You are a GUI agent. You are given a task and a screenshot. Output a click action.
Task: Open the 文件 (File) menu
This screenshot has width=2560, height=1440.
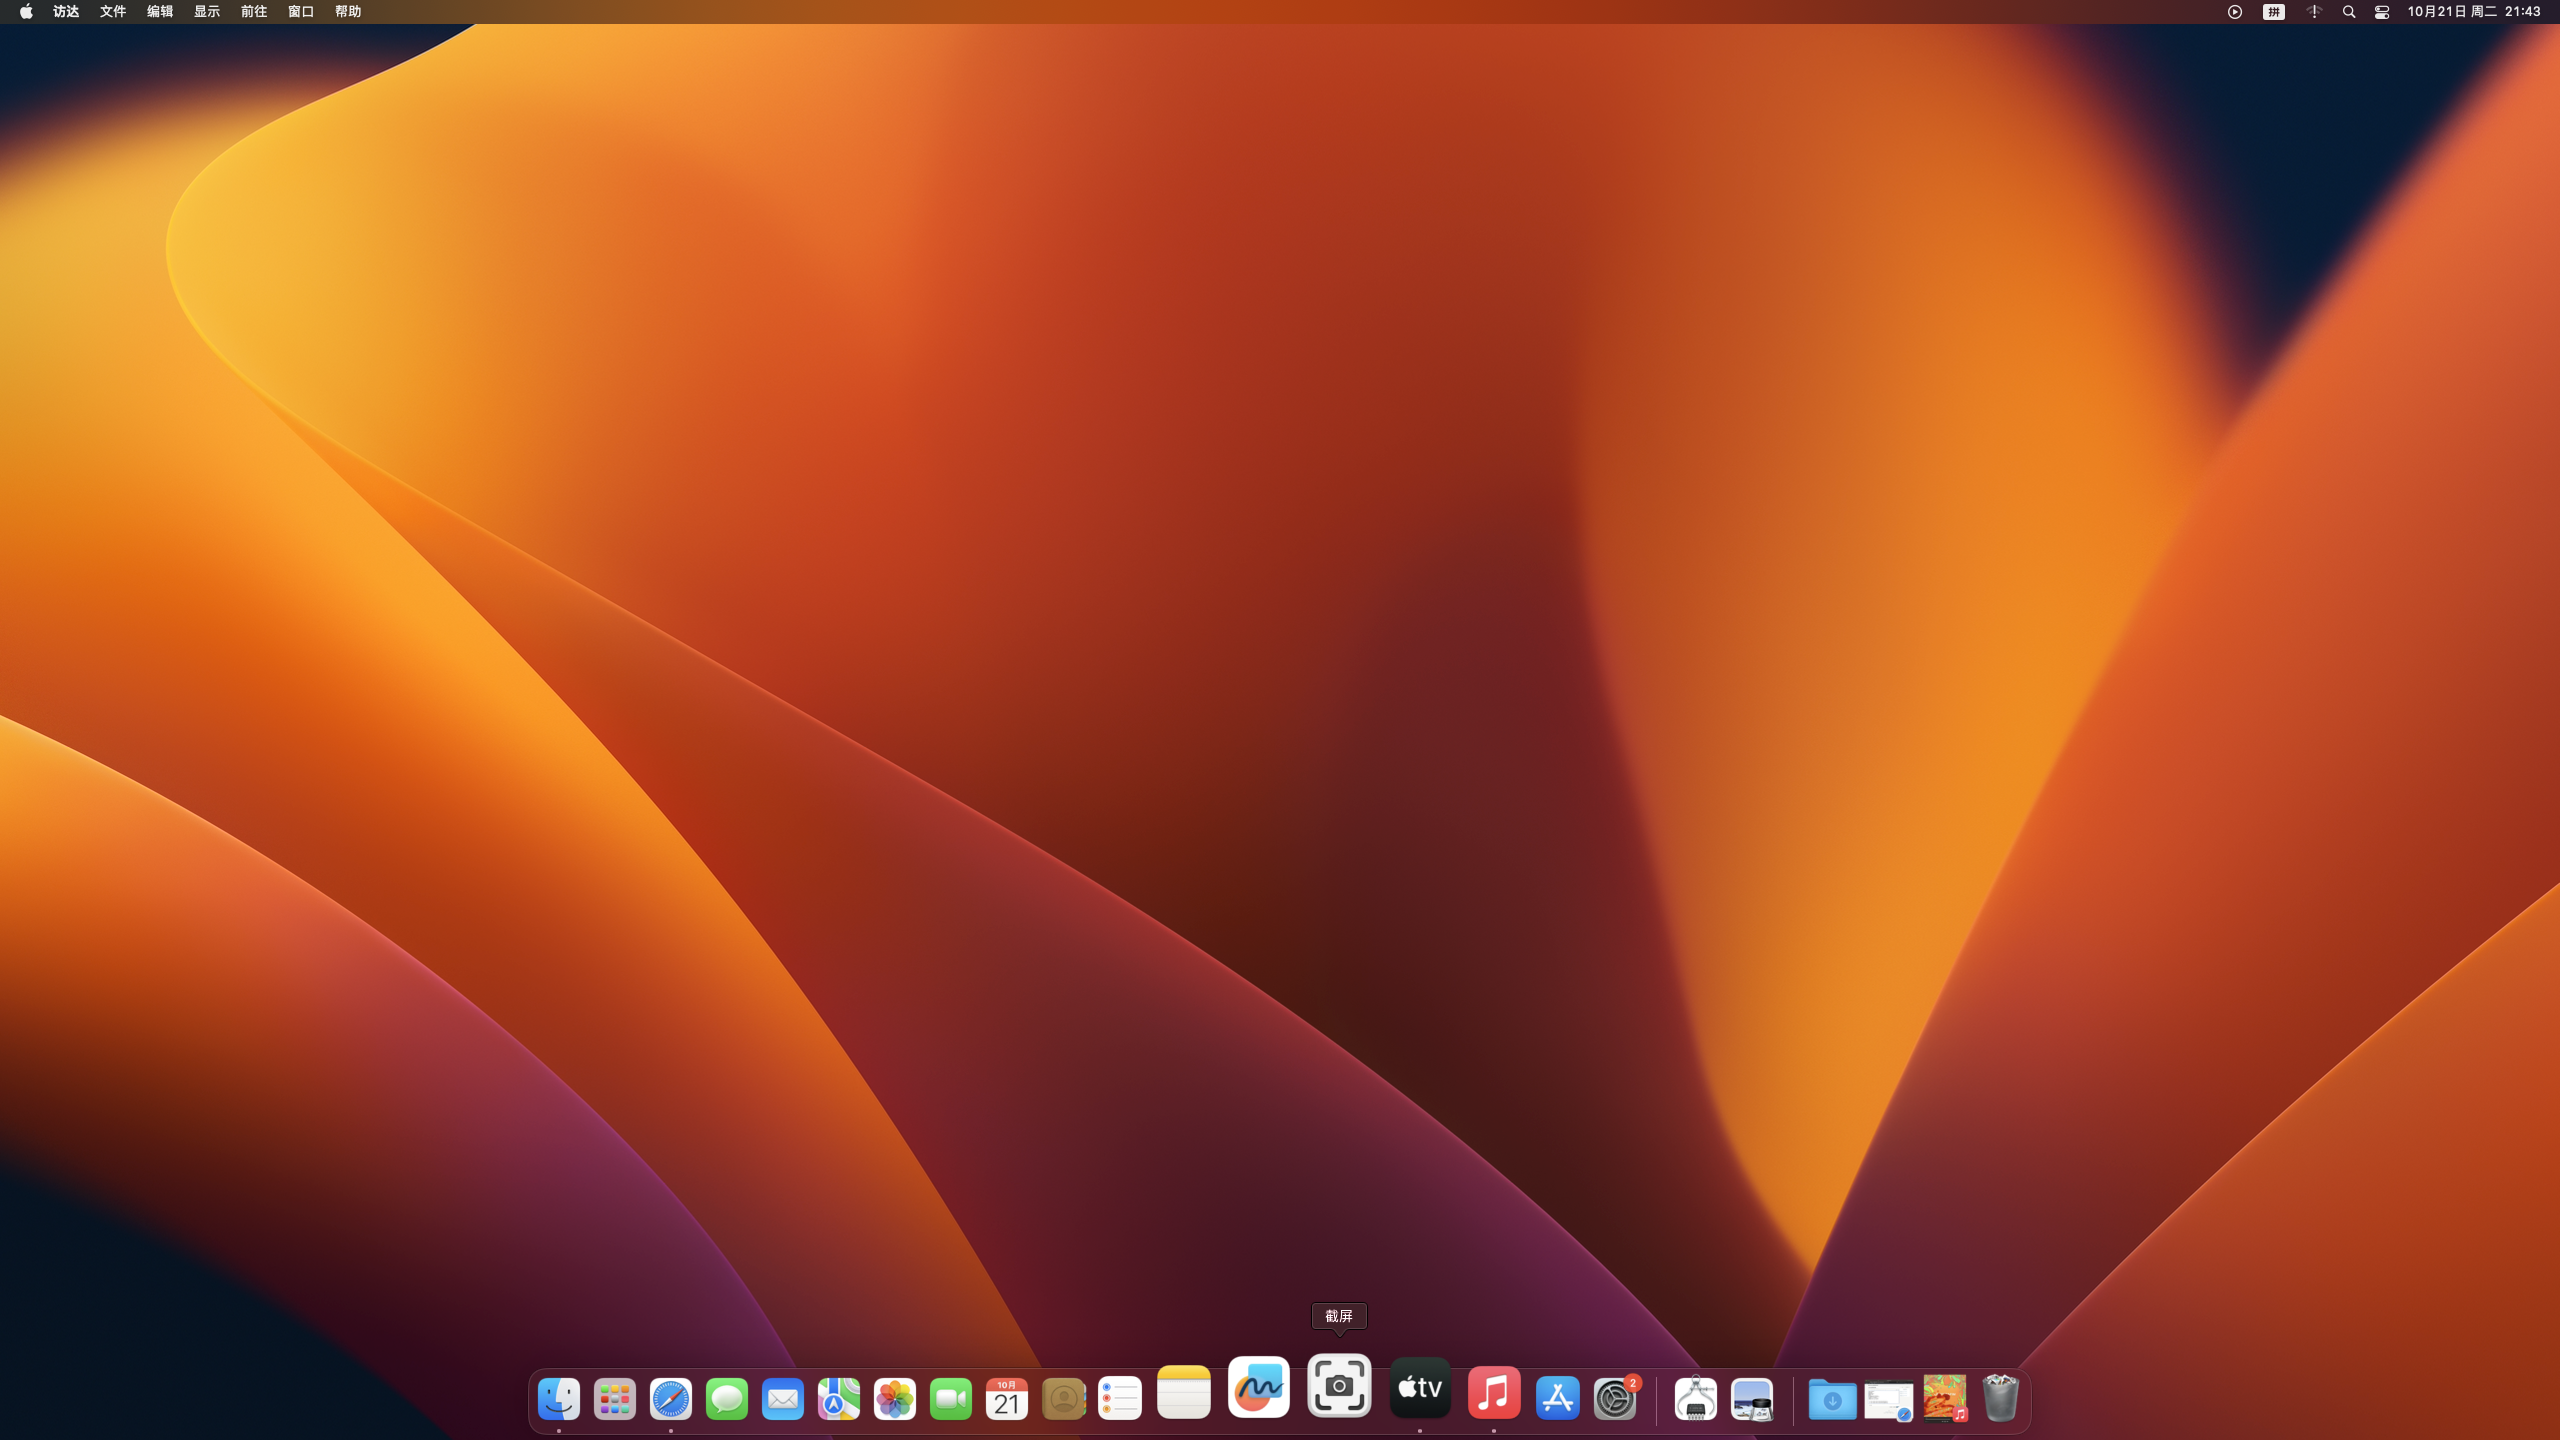click(x=113, y=12)
